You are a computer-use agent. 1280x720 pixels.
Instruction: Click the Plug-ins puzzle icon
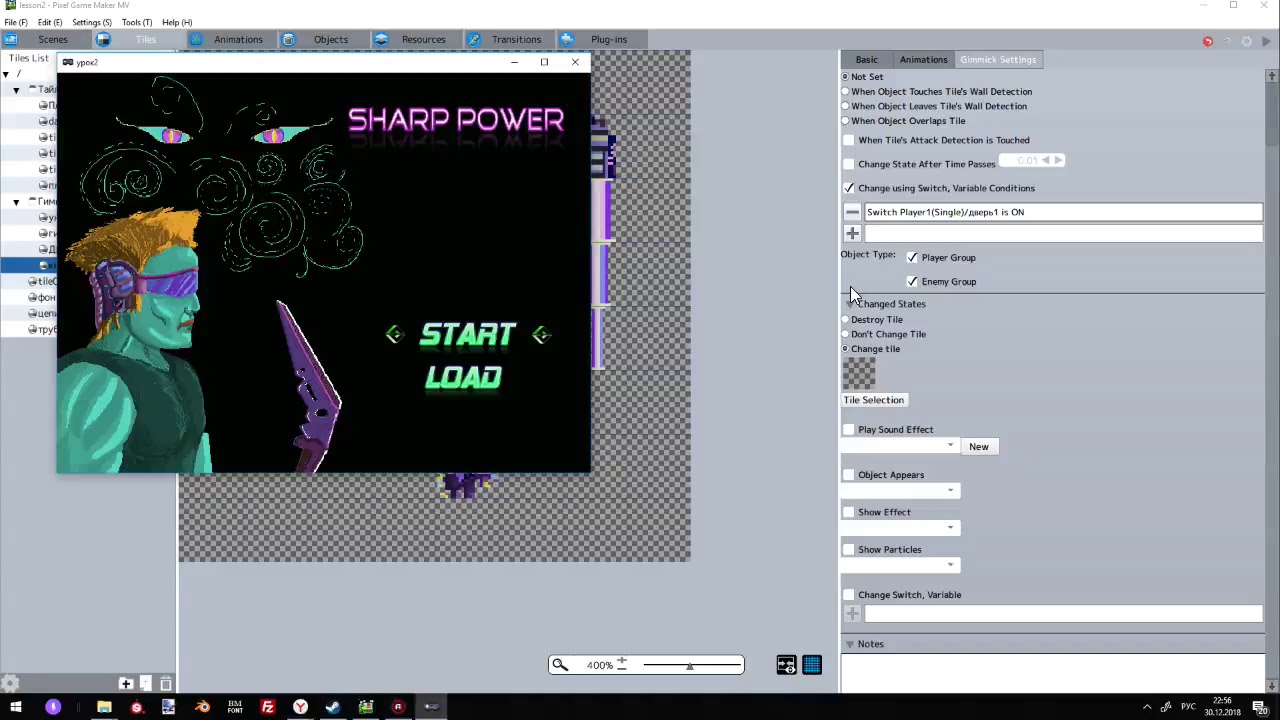tap(567, 40)
